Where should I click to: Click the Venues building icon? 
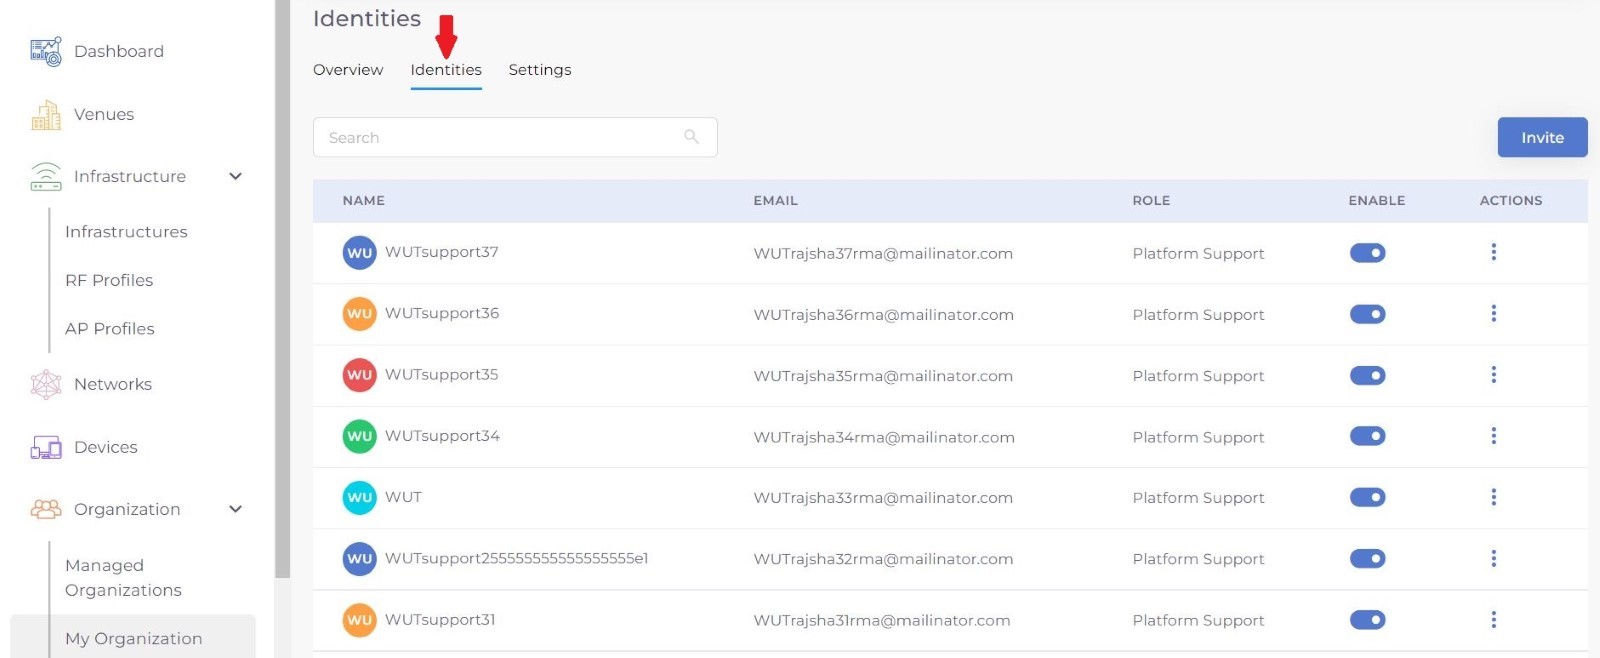tap(46, 115)
